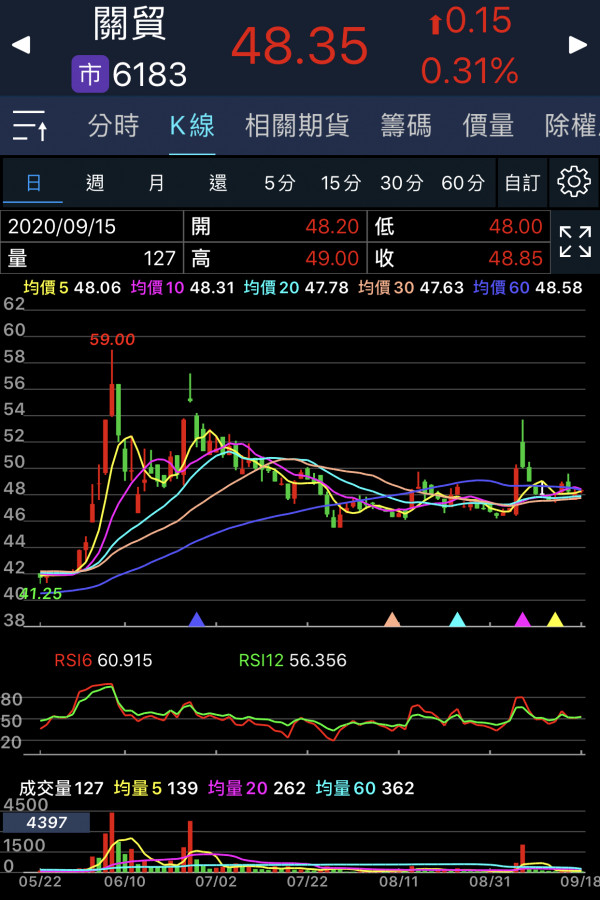This screenshot has height=900, width=600.
Task: Tap the RSI6 indicator label
Action: (103, 660)
